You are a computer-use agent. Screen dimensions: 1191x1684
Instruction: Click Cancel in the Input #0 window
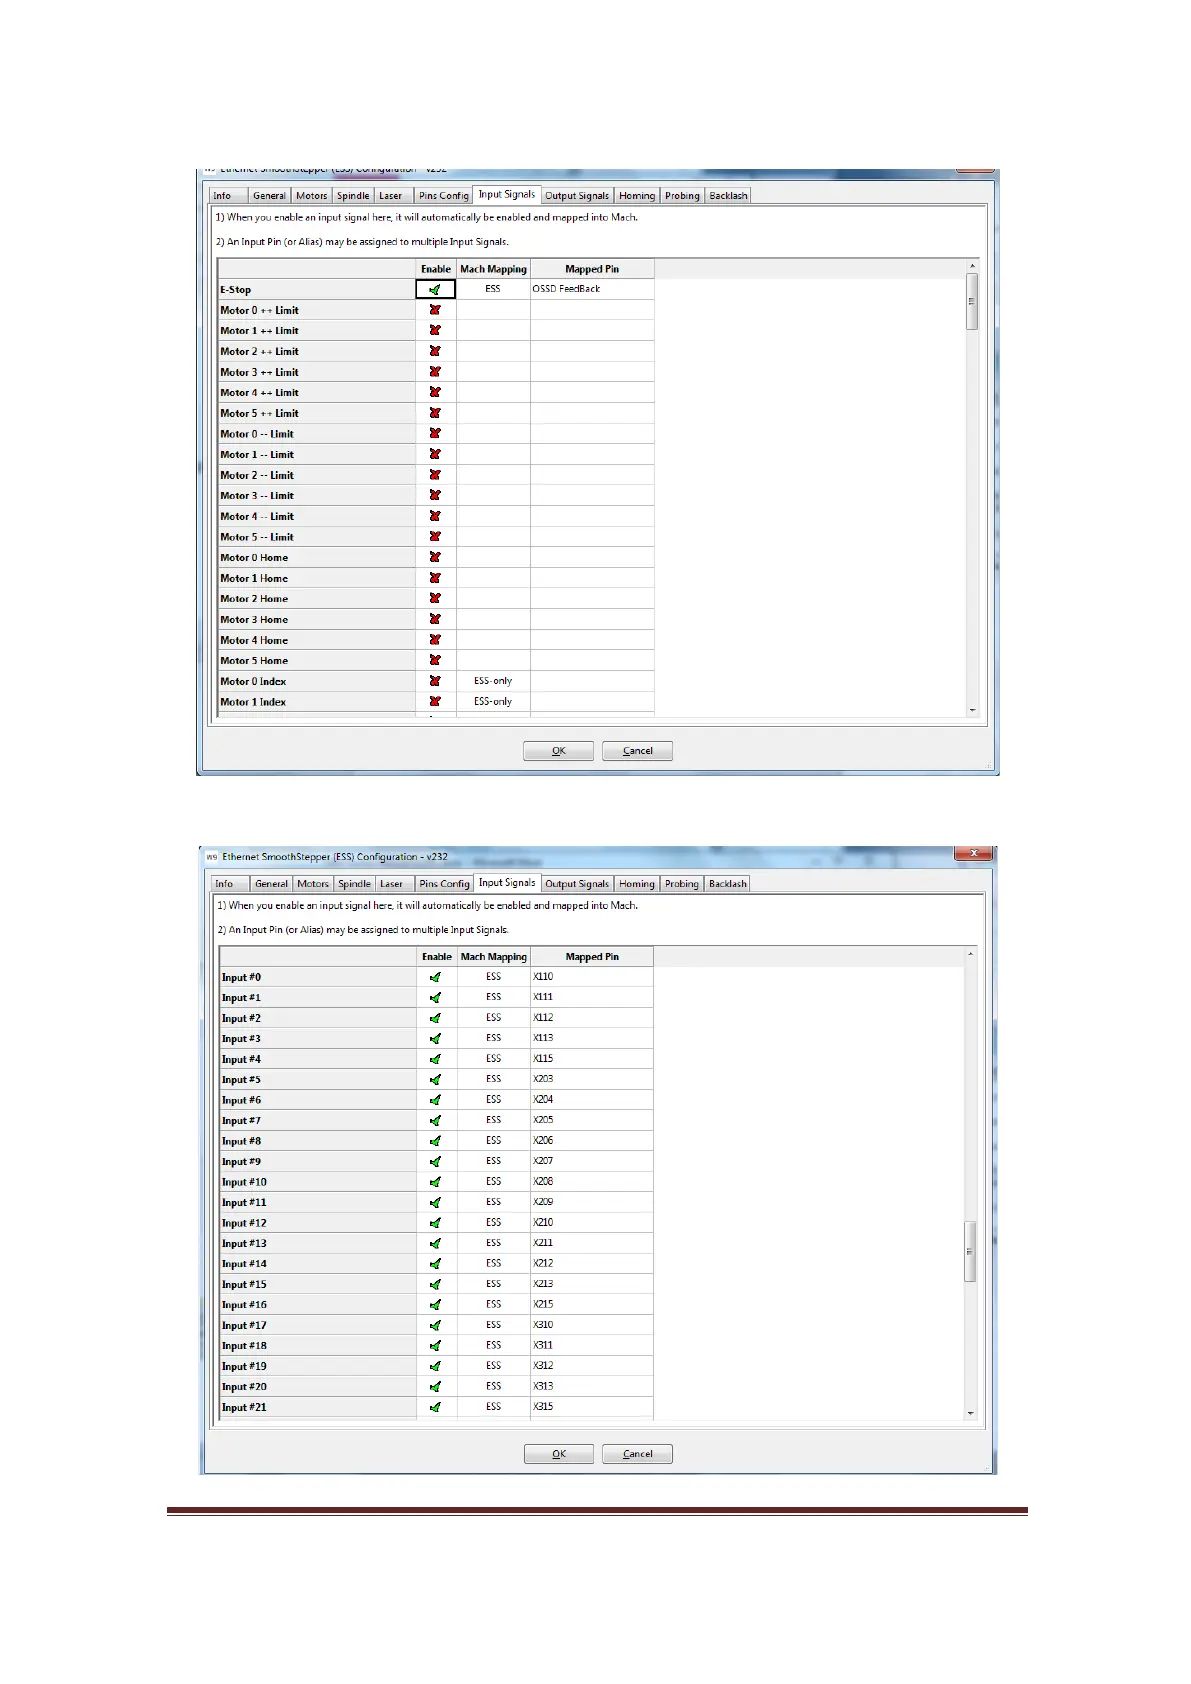[x=638, y=1454]
